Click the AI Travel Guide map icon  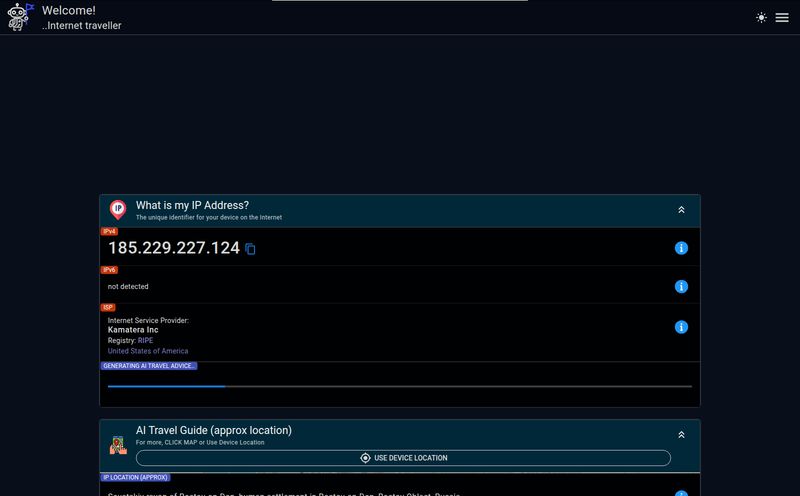[x=118, y=445]
